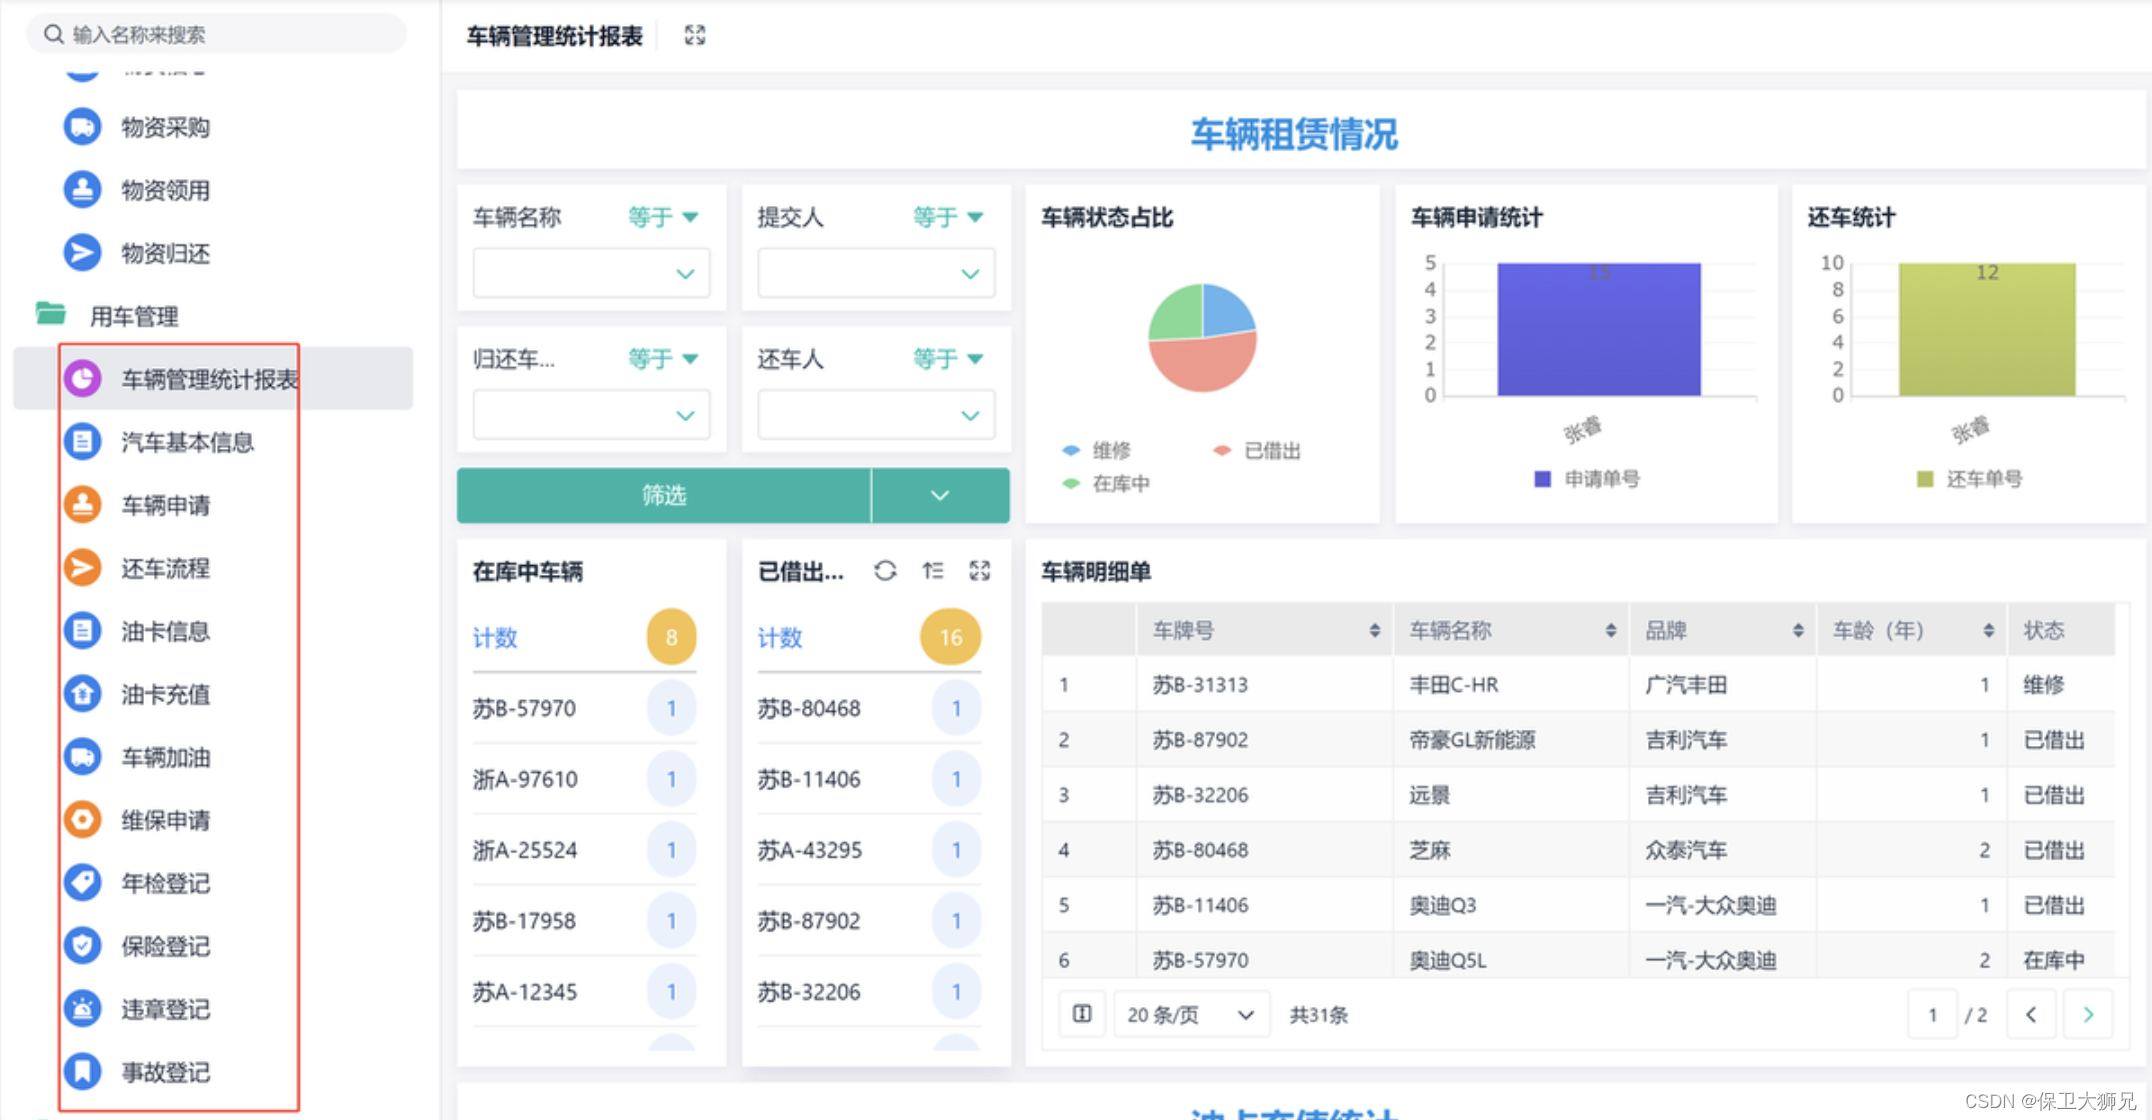This screenshot has width=2152, height=1120.
Task: Open 油卡充值 from the sidebar
Action: pos(165,694)
